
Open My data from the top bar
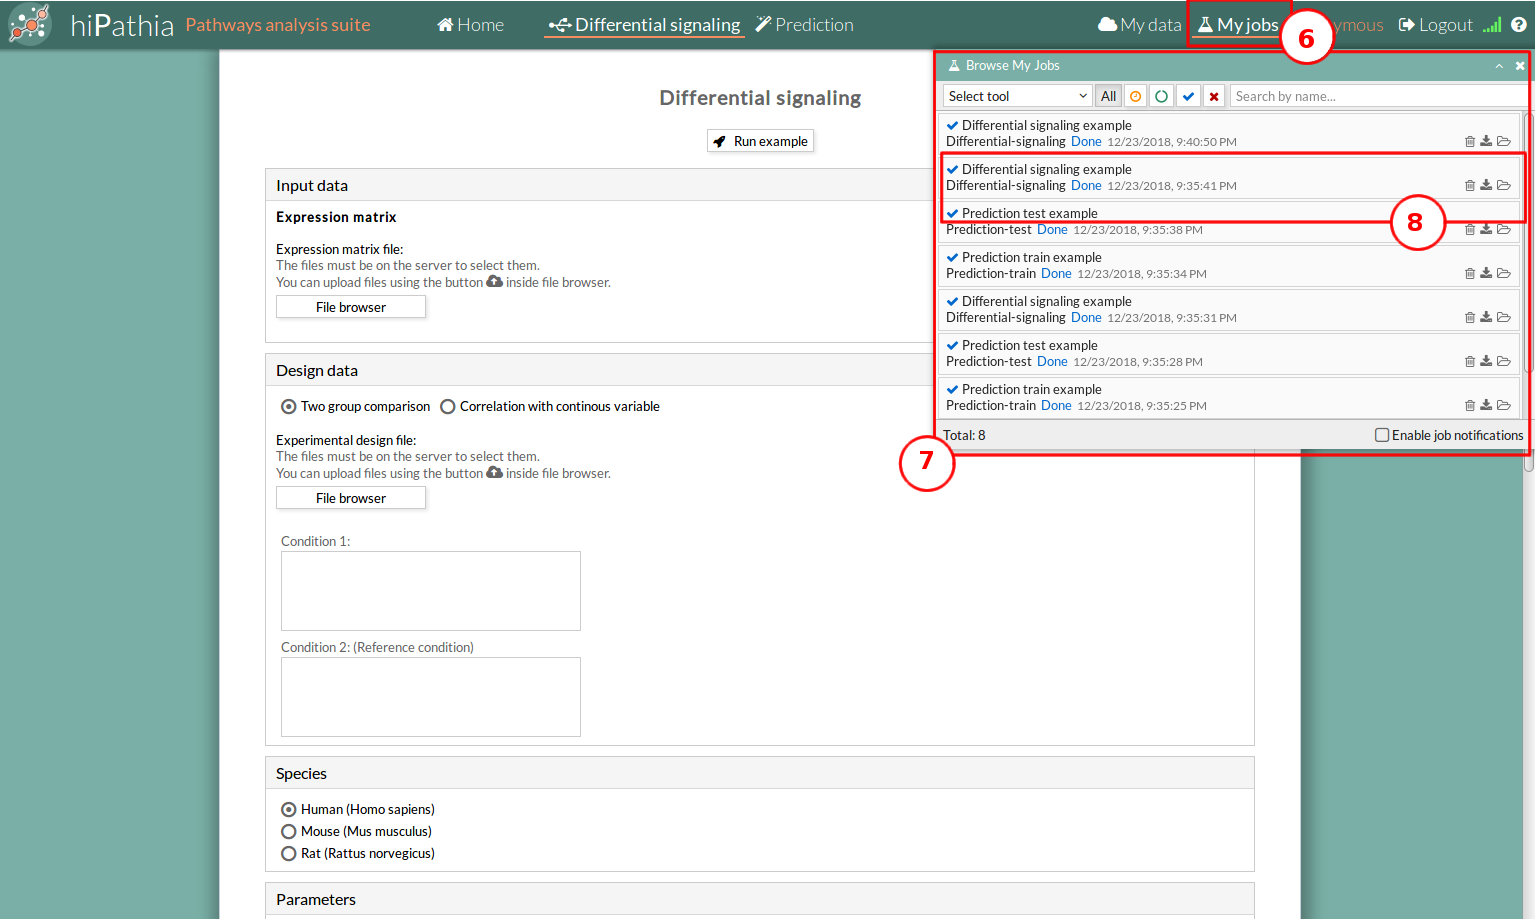pos(1139,25)
